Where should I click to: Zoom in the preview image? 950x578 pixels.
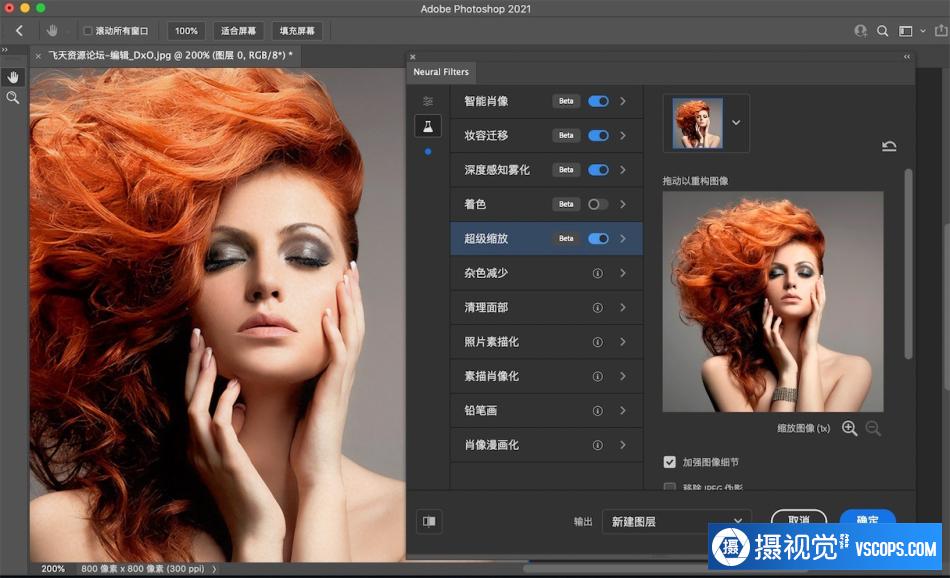point(849,428)
